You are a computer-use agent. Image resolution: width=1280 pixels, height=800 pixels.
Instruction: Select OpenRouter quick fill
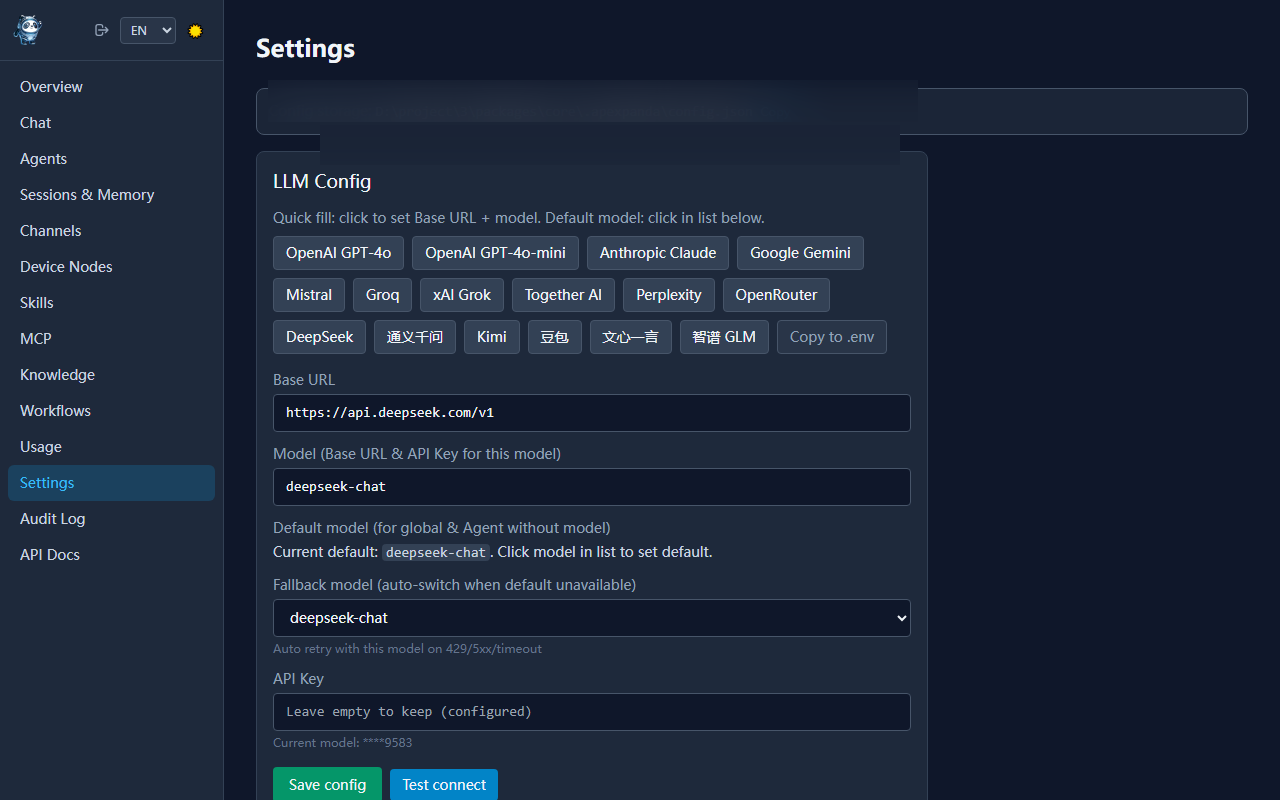pyautogui.click(x=776, y=295)
